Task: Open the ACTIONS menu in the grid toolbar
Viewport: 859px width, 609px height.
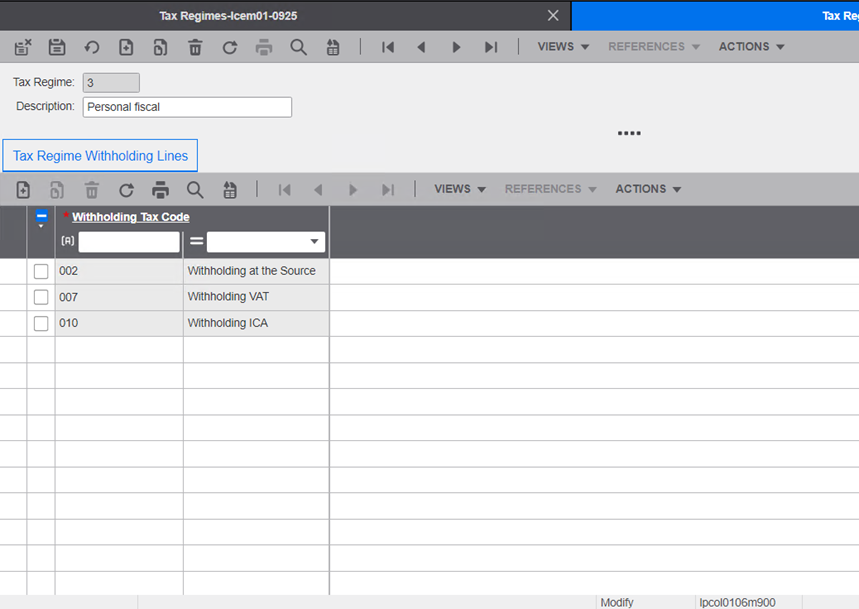Action: pyautogui.click(x=648, y=189)
